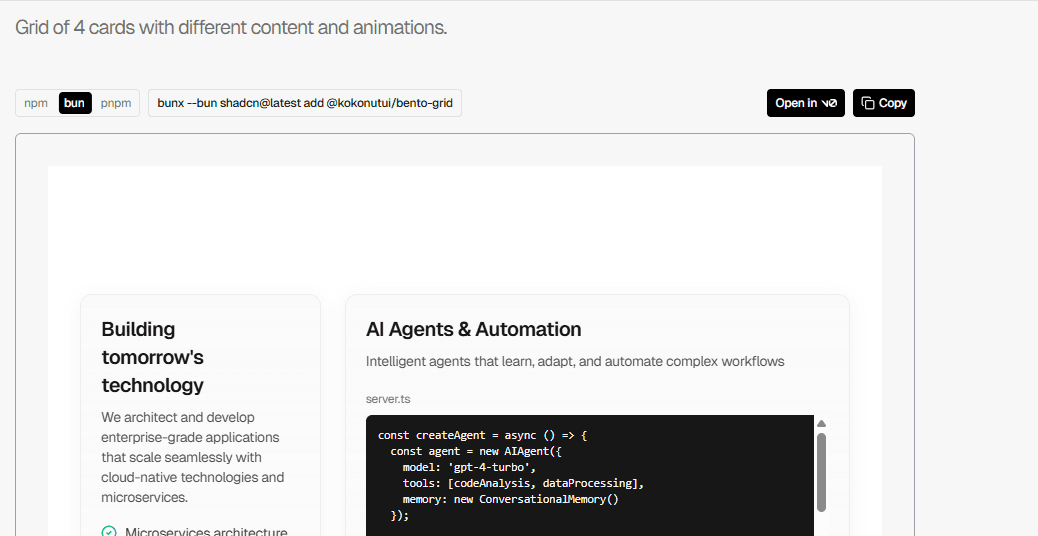
Task: Click the Building tomorrow's technology heading
Action: [x=153, y=357]
